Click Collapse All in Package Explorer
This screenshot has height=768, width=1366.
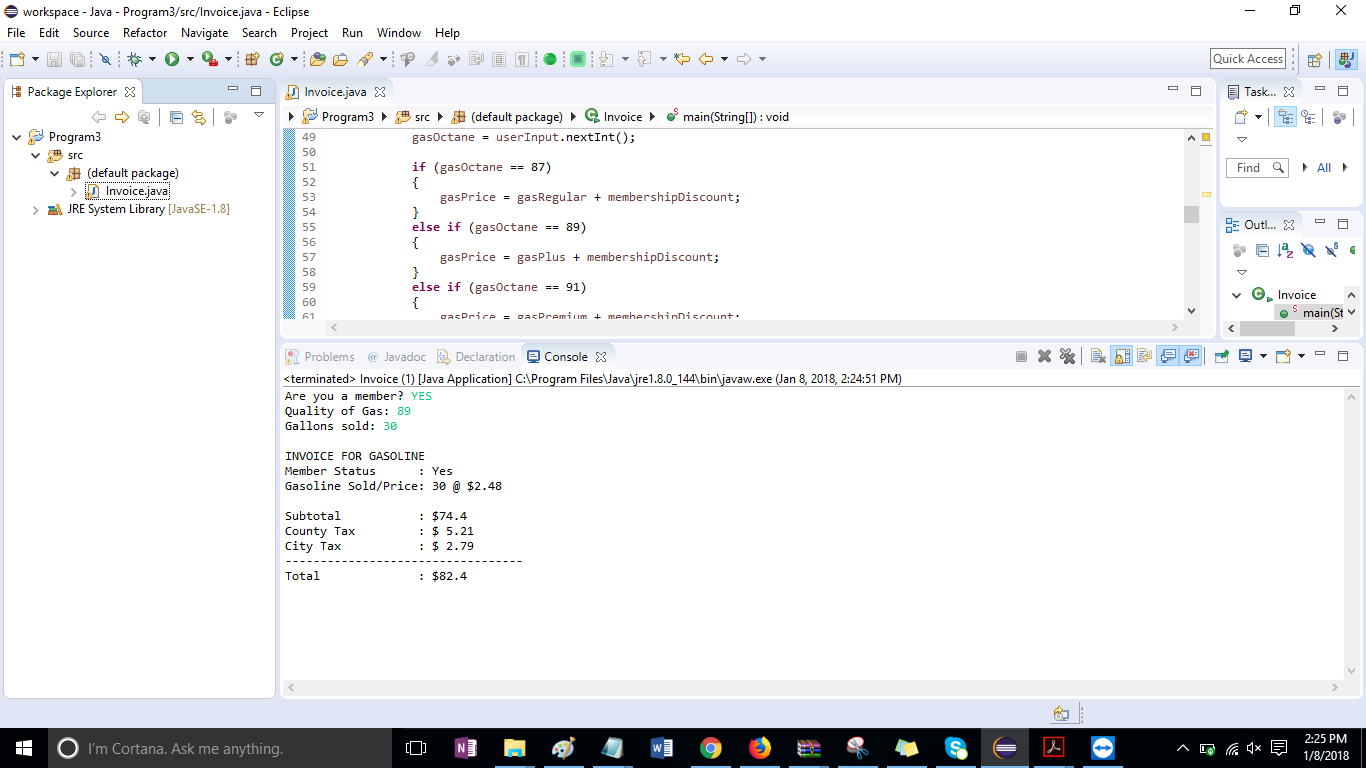coord(177,117)
